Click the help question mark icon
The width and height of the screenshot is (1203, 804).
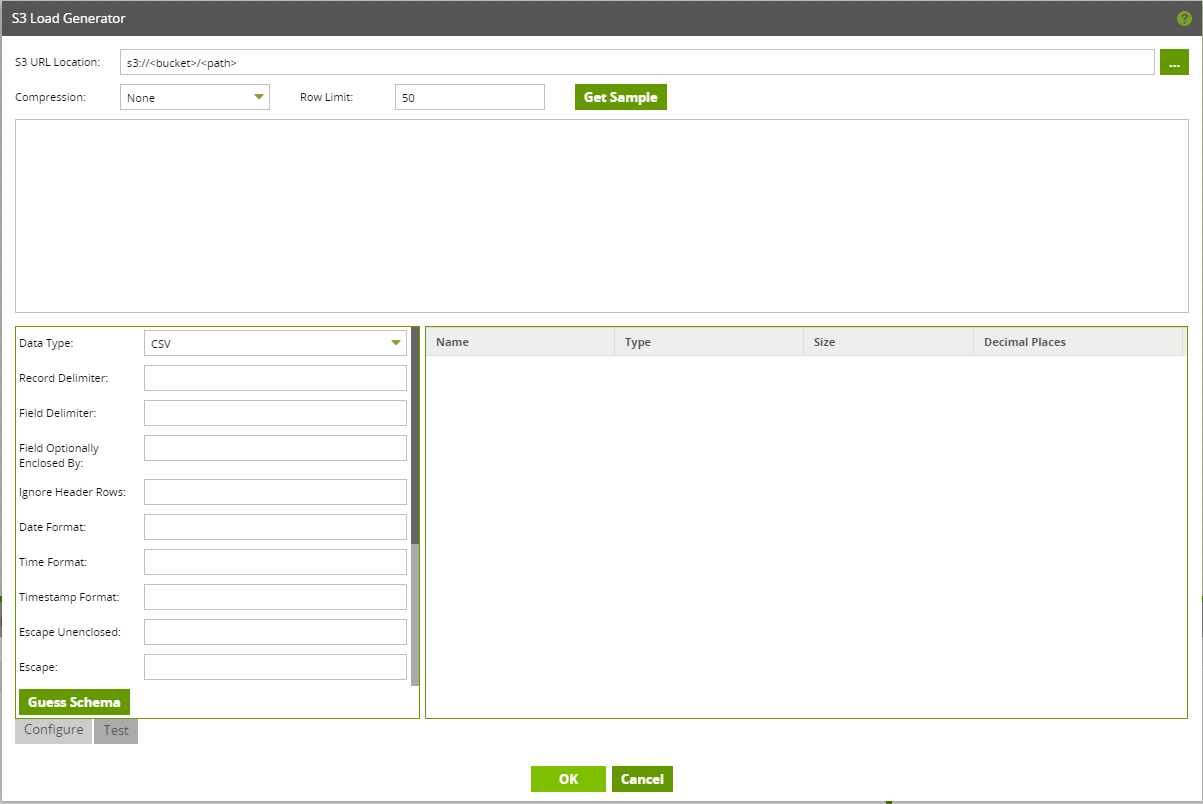point(1184,18)
